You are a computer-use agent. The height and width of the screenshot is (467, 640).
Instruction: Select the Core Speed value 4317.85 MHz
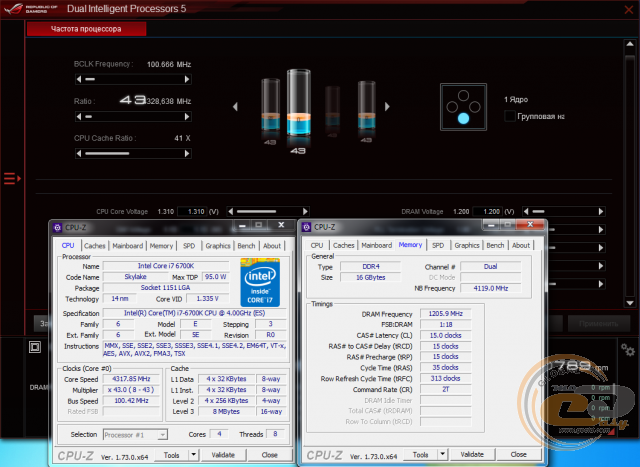tap(131, 379)
